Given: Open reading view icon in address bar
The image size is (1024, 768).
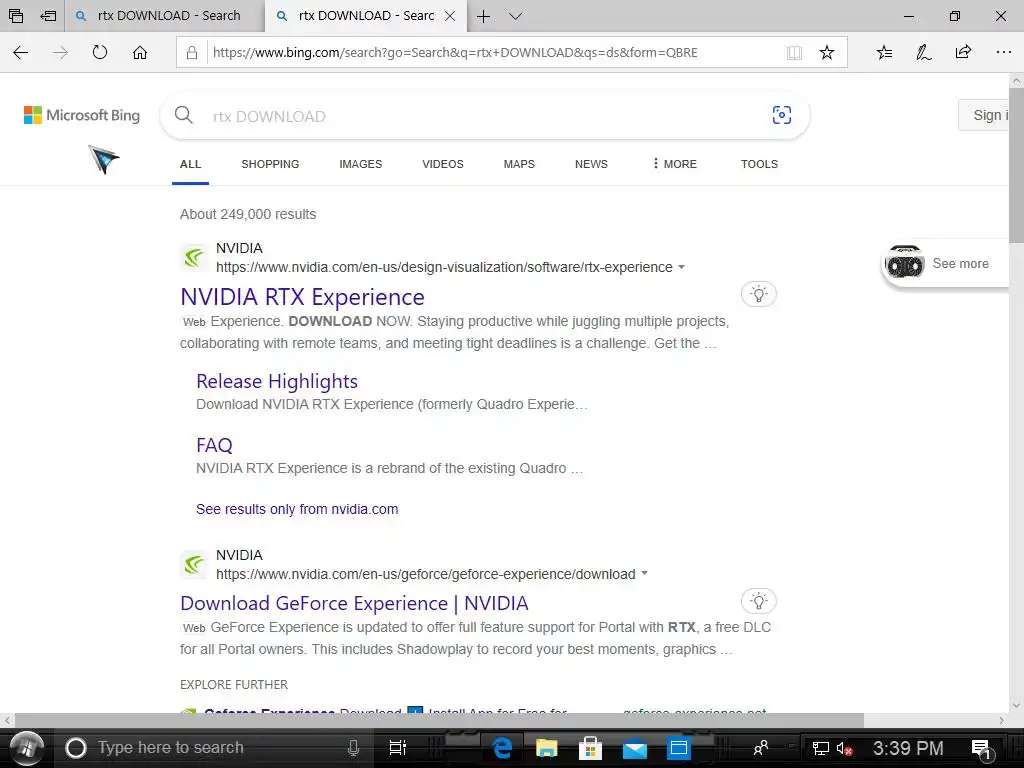Looking at the screenshot, I should [794, 53].
